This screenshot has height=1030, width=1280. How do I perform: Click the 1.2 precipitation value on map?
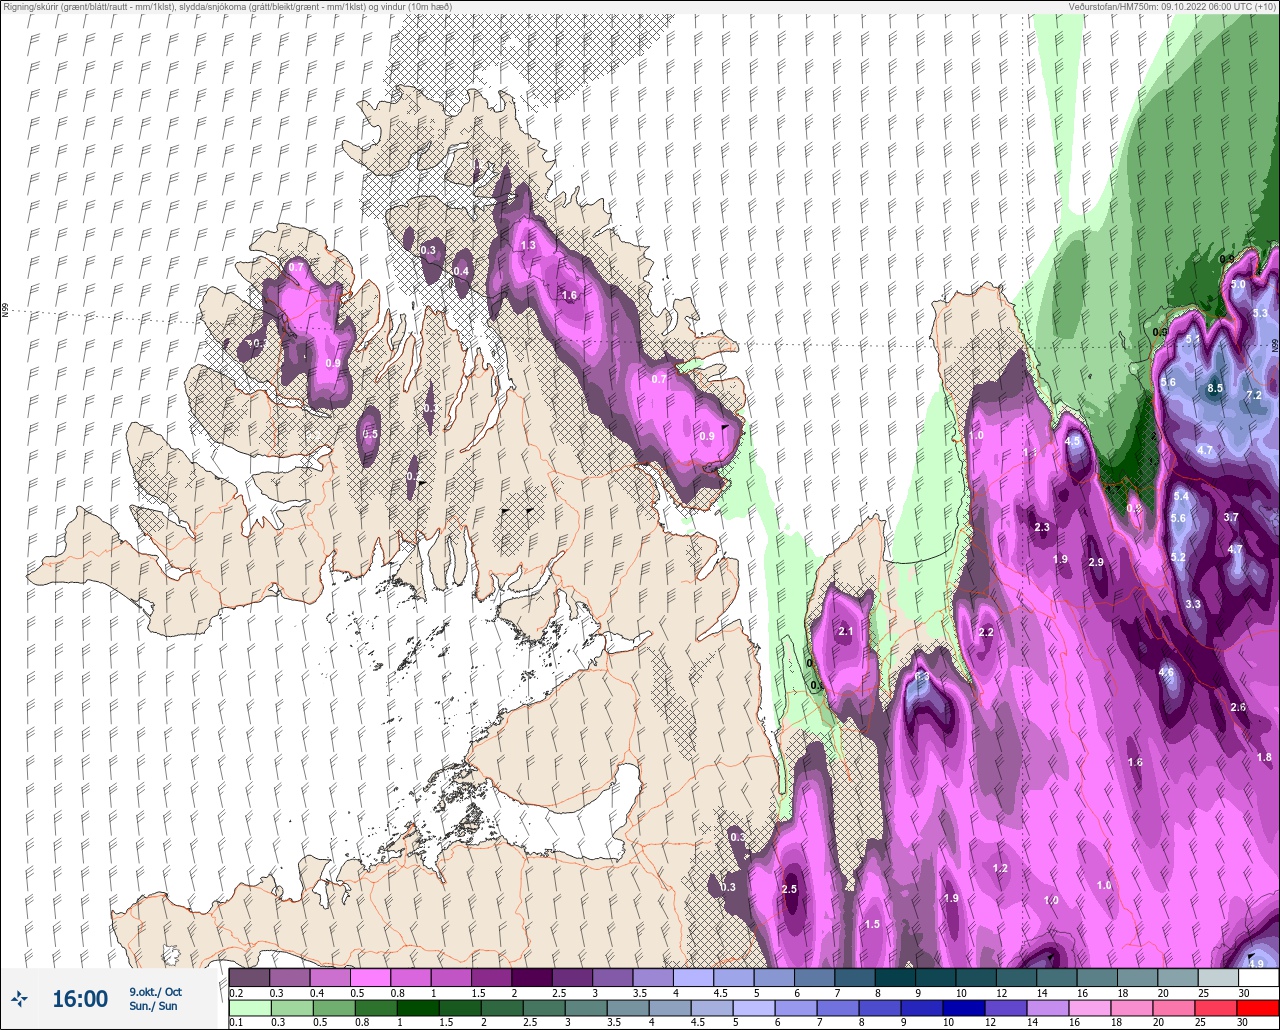click(x=1001, y=868)
